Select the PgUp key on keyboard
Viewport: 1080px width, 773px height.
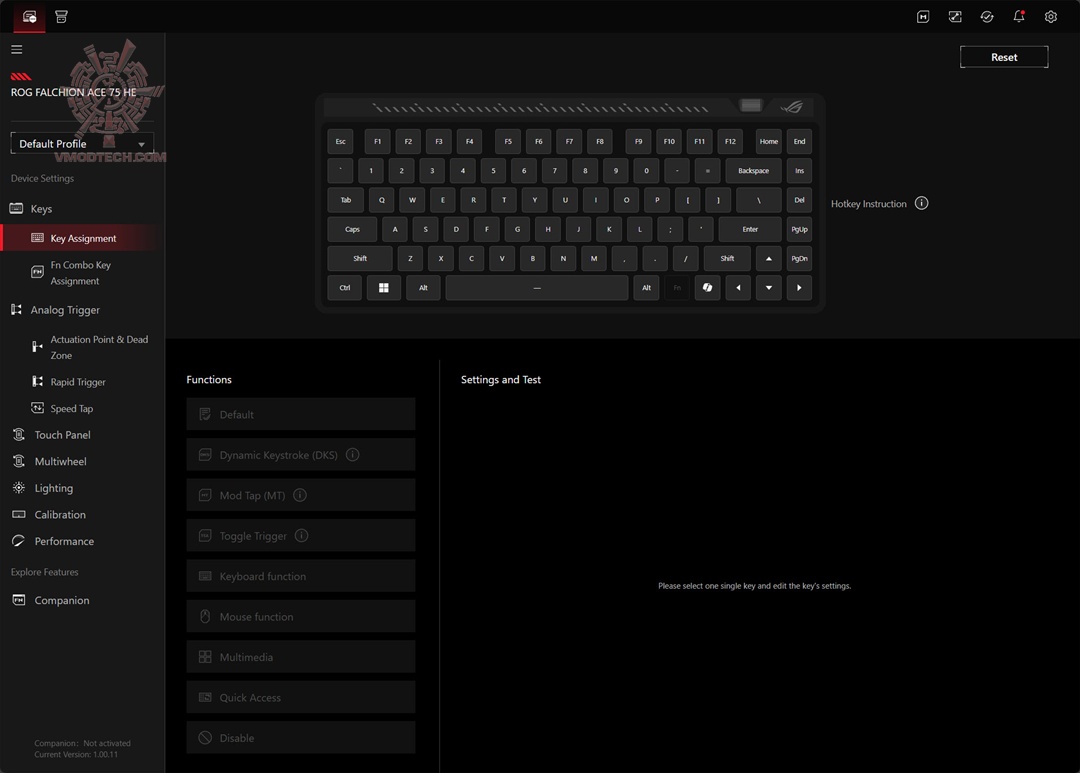click(x=799, y=229)
